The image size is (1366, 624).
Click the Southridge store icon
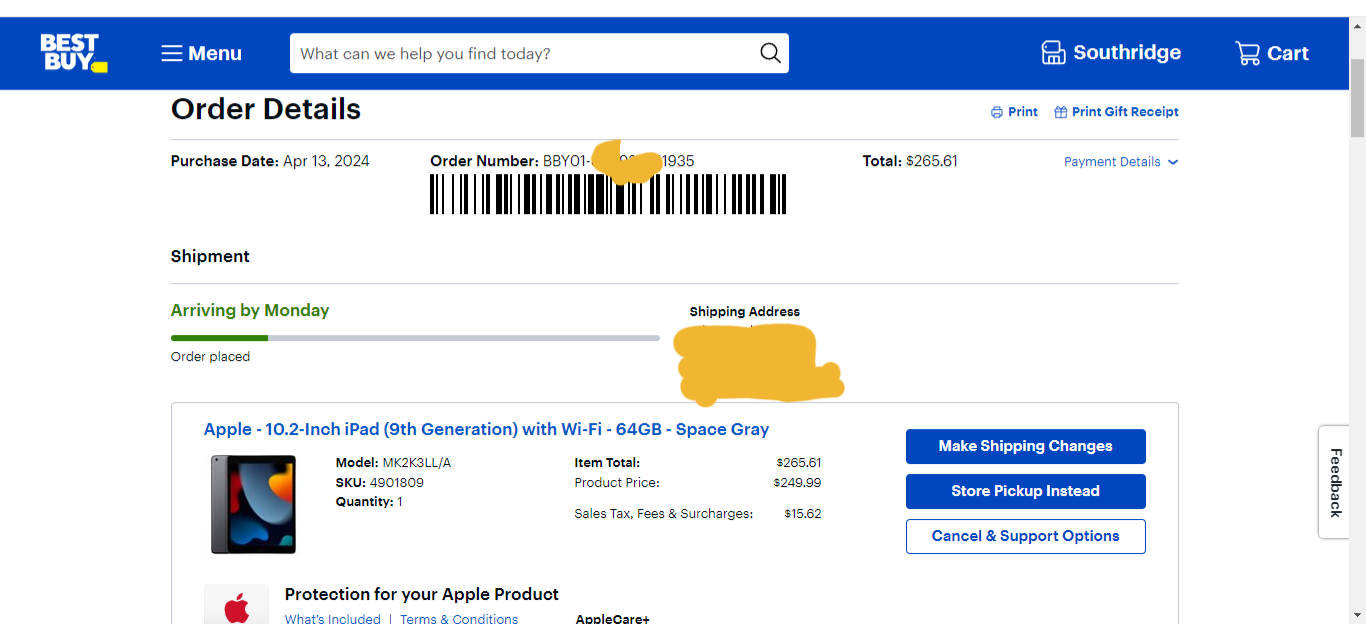(1053, 53)
